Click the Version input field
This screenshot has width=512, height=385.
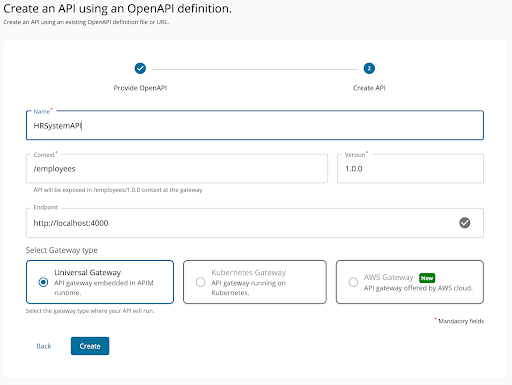(410, 169)
